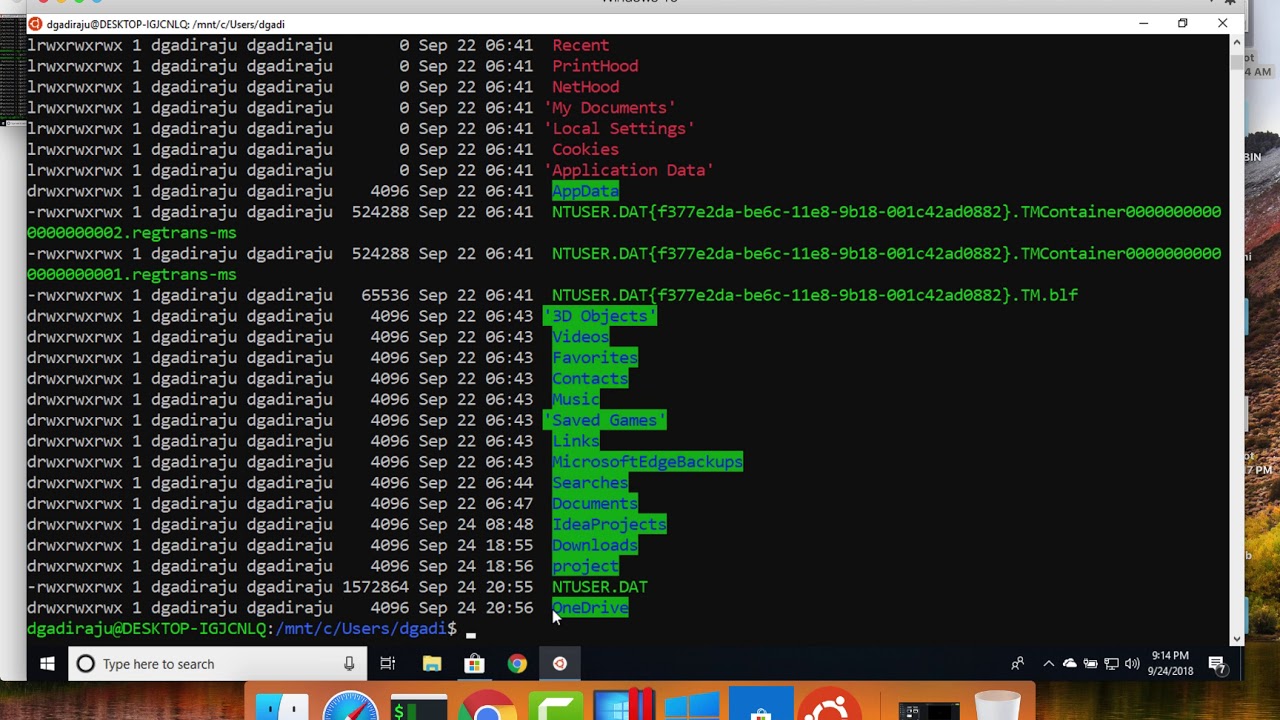Open network status tray icon
The height and width of the screenshot is (720, 1280).
tap(1111, 664)
